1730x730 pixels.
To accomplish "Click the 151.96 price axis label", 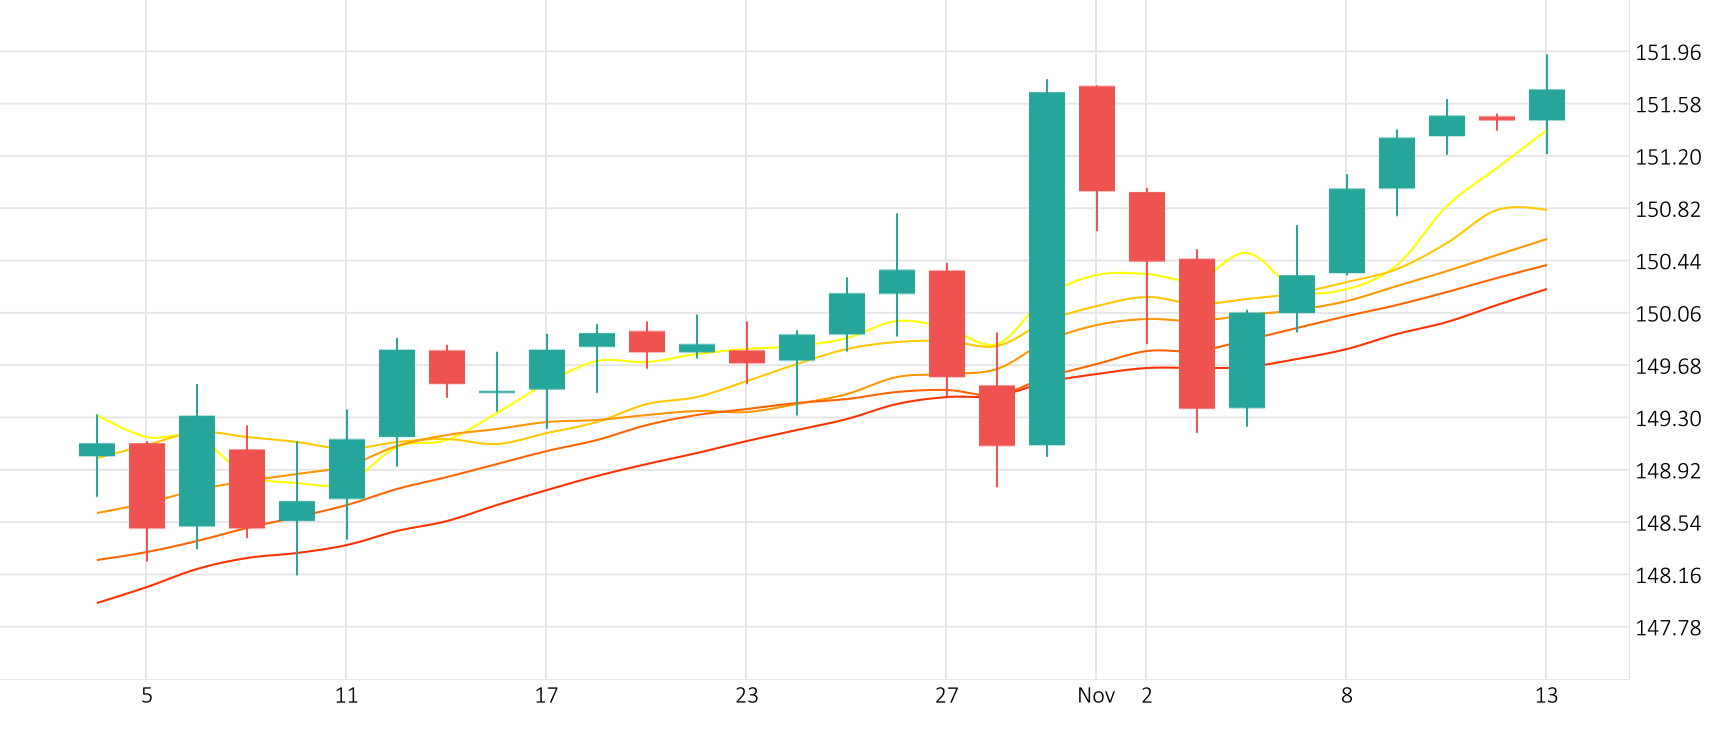I will [x=1667, y=53].
